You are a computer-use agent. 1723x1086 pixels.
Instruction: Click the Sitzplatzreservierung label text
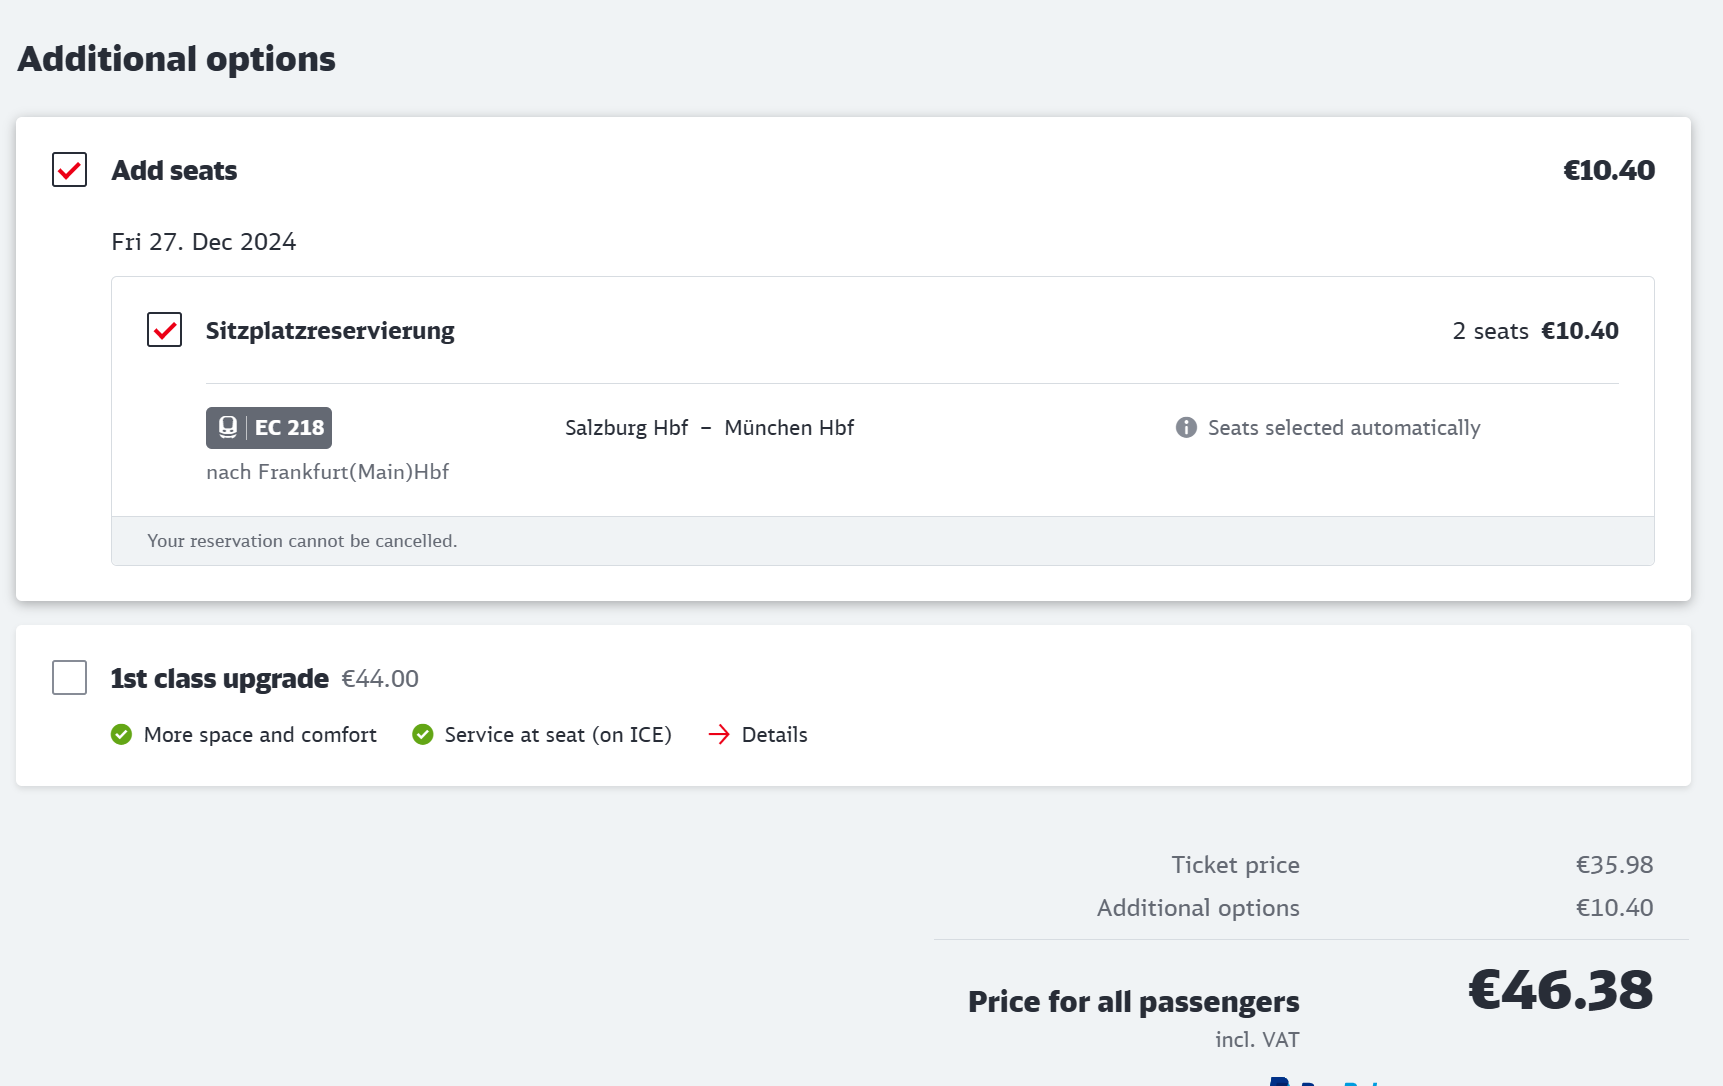click(x=330, y=330)
